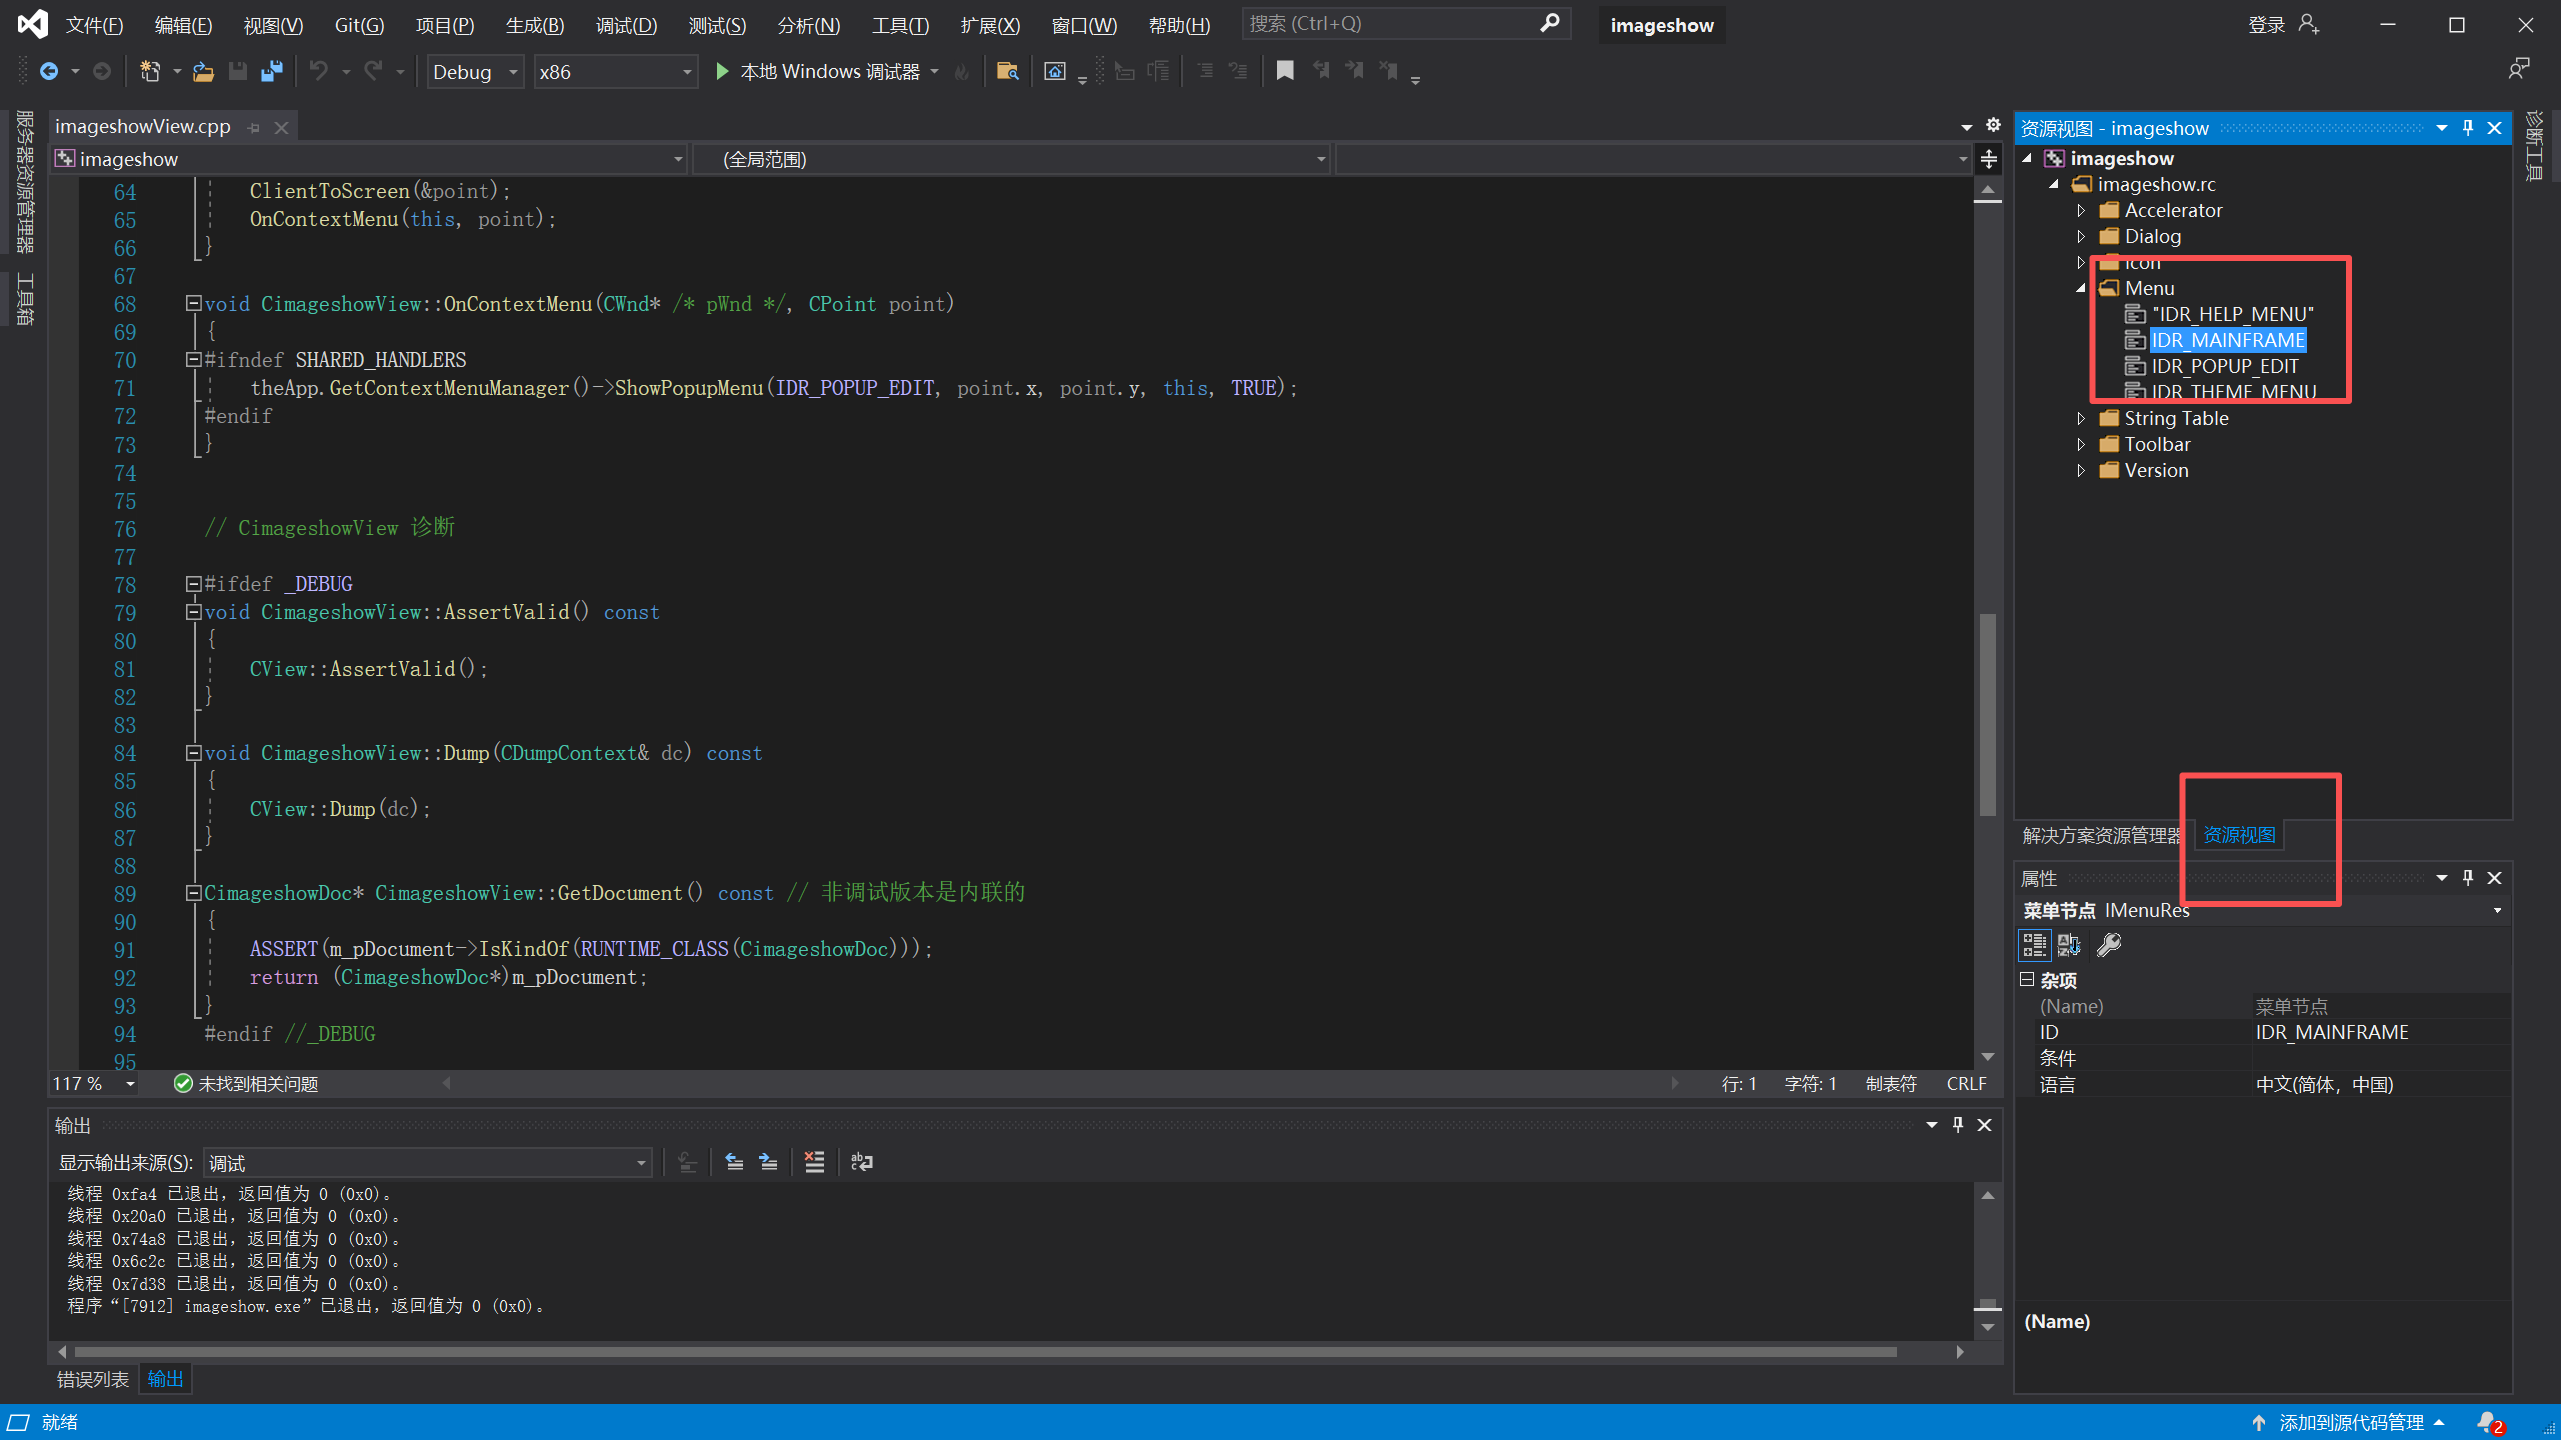
Task: Click the Clear All output icon
Action: [x=814, y=1162]
